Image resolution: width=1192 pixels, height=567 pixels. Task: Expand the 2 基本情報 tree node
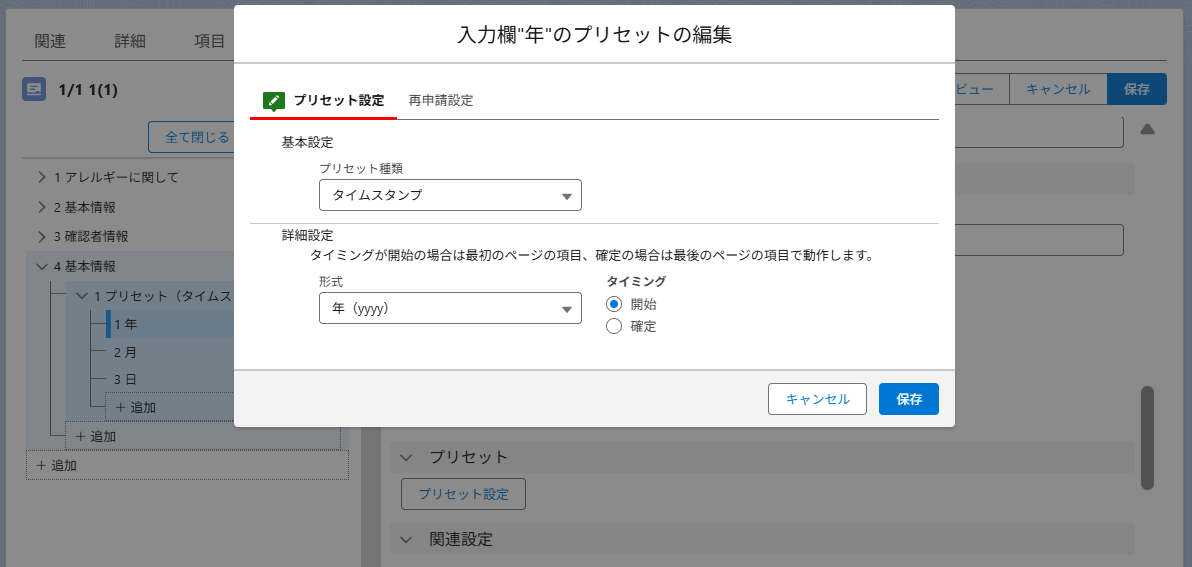point(42,207)
